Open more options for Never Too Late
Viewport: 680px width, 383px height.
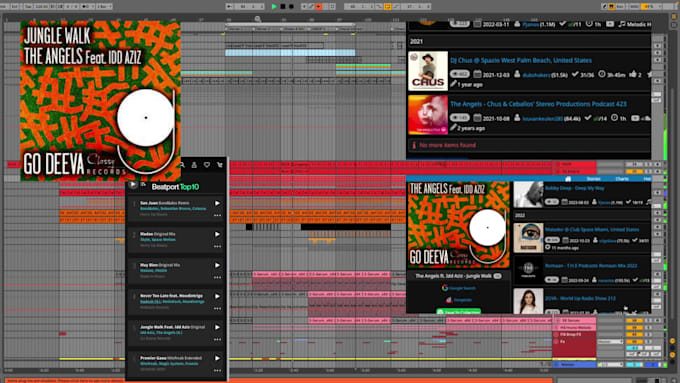[217, 308]
